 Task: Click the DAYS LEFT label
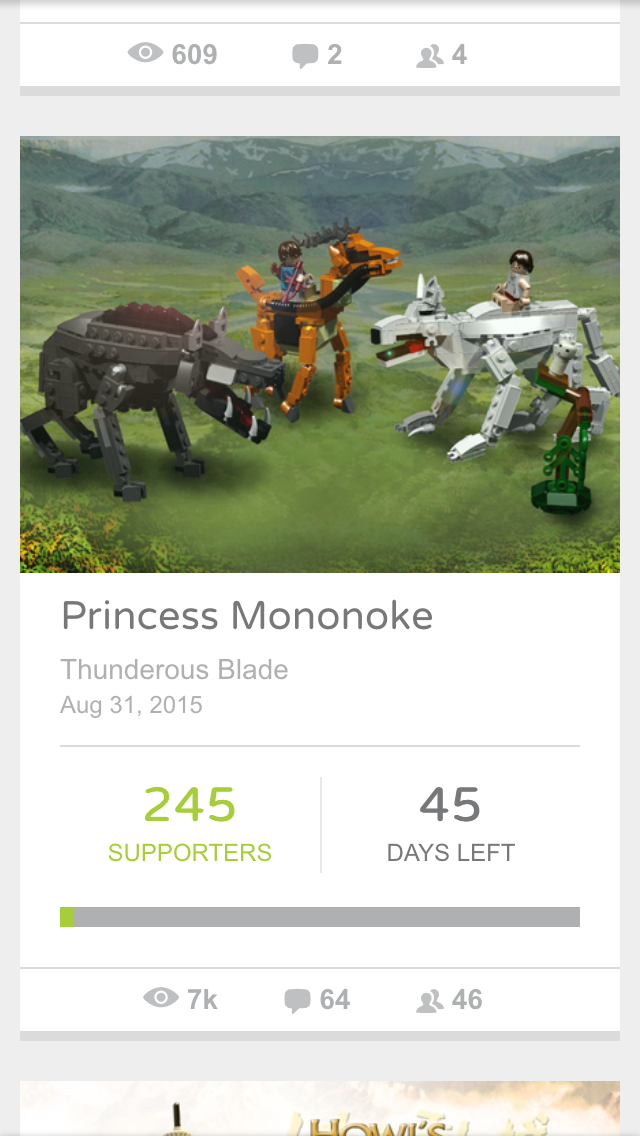point(451,853)
